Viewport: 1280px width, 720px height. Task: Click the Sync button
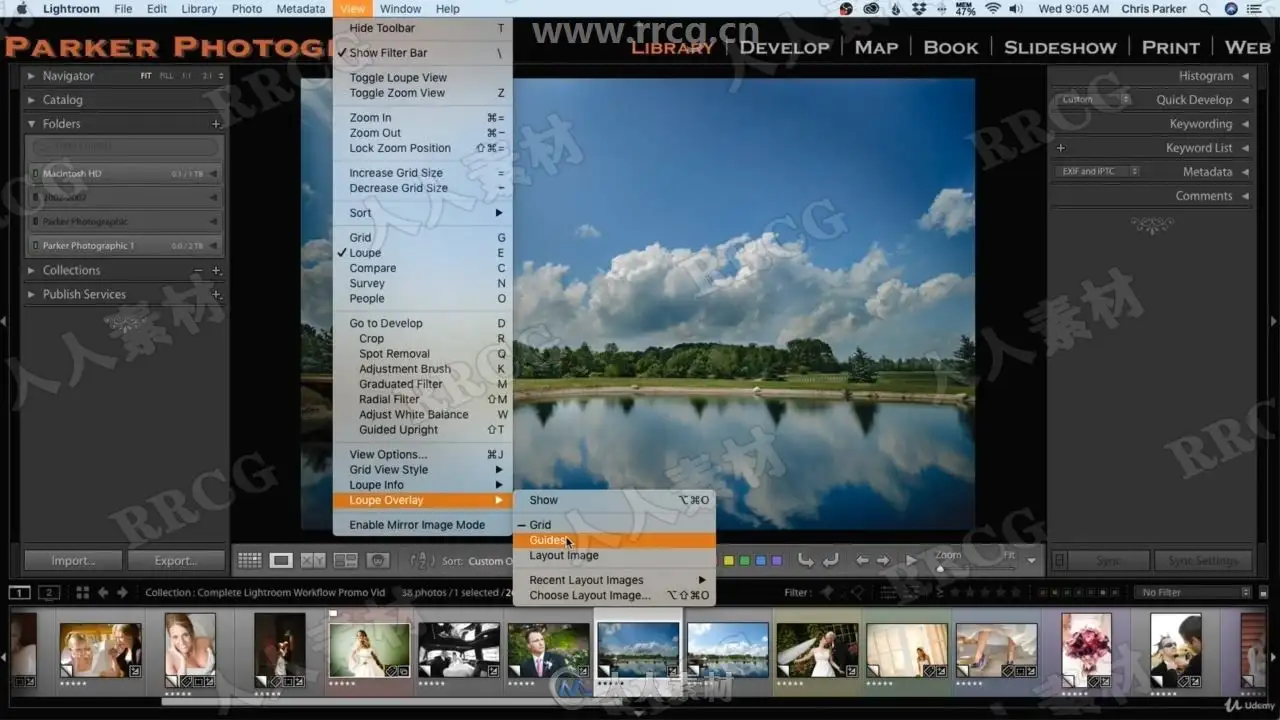(x=1108, y=561)
